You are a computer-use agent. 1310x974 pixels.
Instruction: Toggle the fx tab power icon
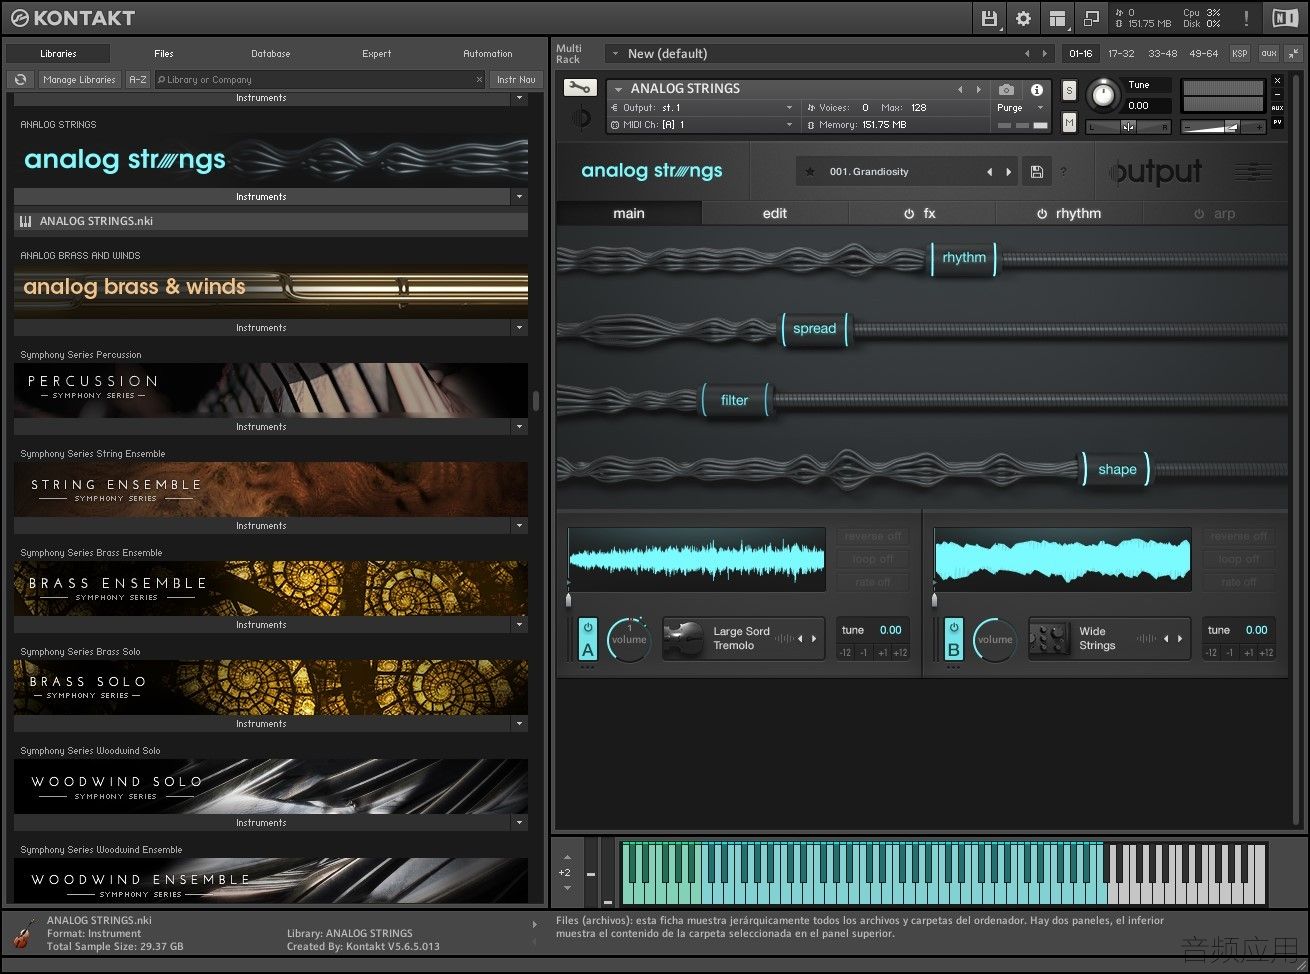click(909, 214)
